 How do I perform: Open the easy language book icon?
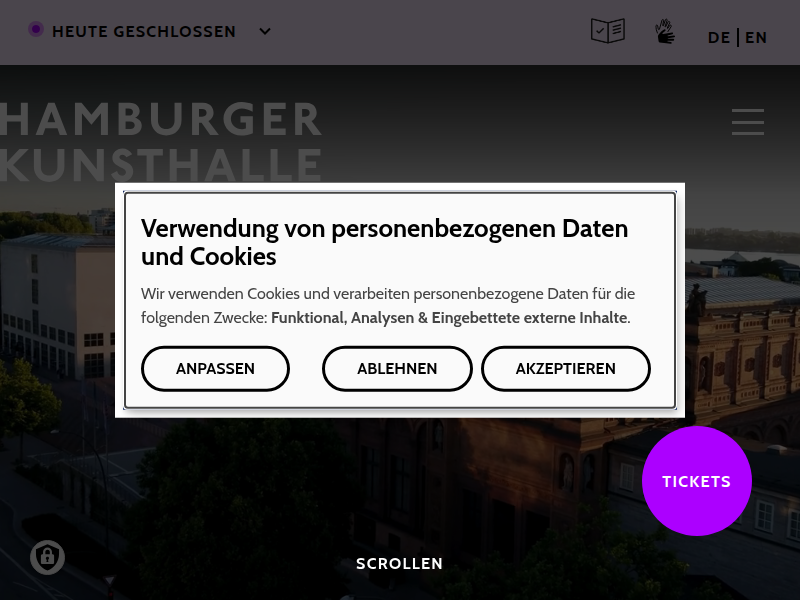pos(608,31)
